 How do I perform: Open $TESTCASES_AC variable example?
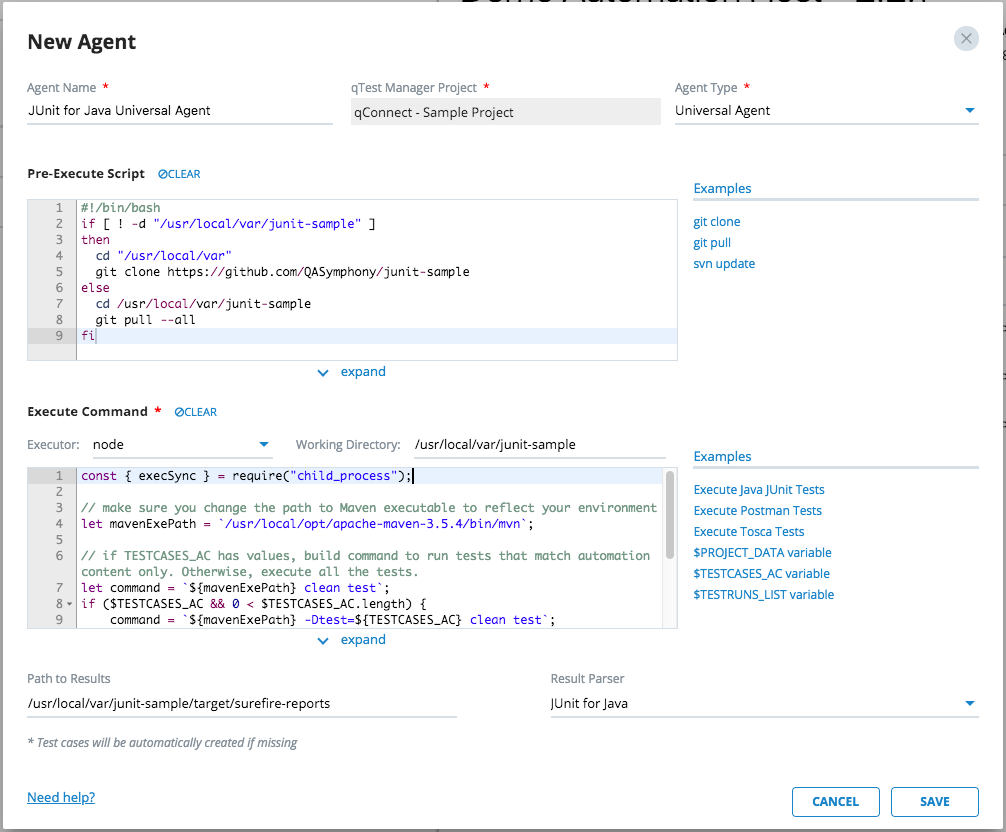pos(762,574)
